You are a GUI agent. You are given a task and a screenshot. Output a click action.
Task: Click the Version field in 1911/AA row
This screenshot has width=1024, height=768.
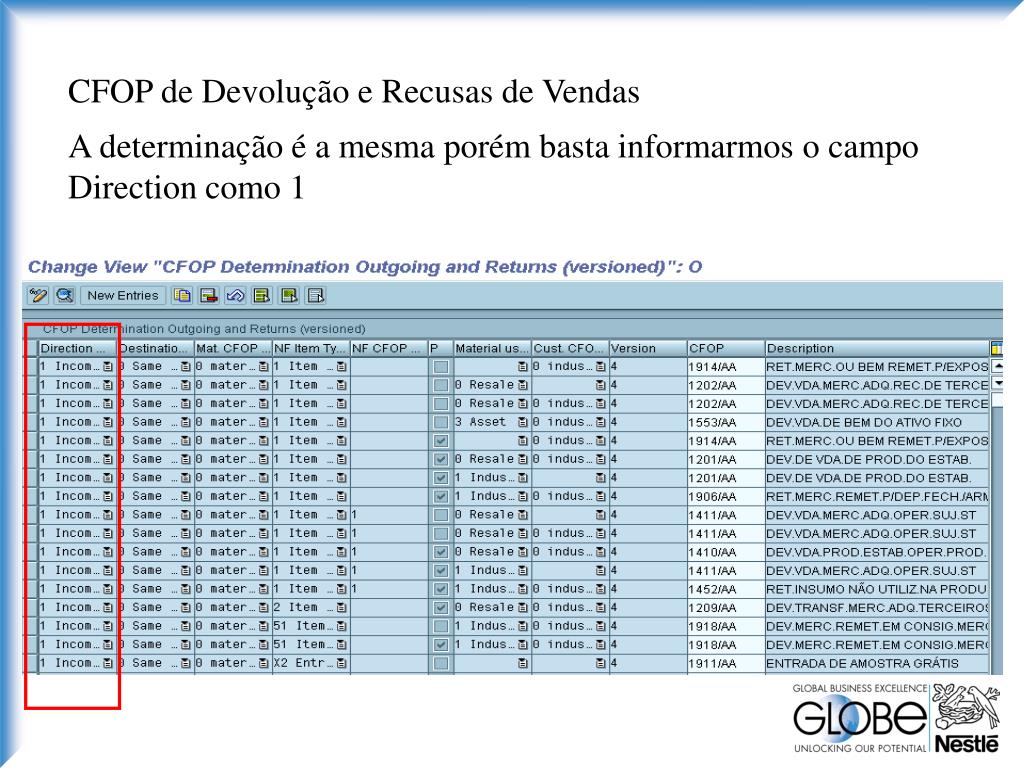click(x=648, y=663)
